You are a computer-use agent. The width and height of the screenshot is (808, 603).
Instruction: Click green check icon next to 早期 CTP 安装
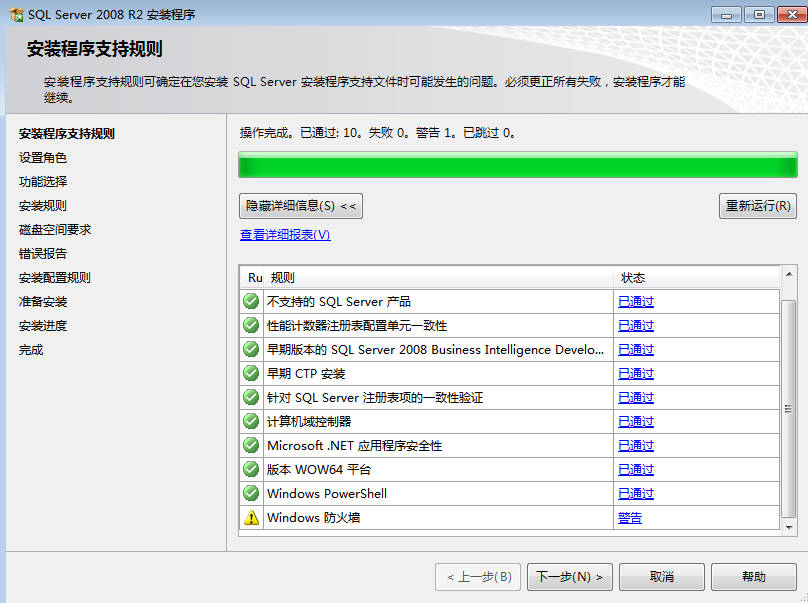point(251,373)
